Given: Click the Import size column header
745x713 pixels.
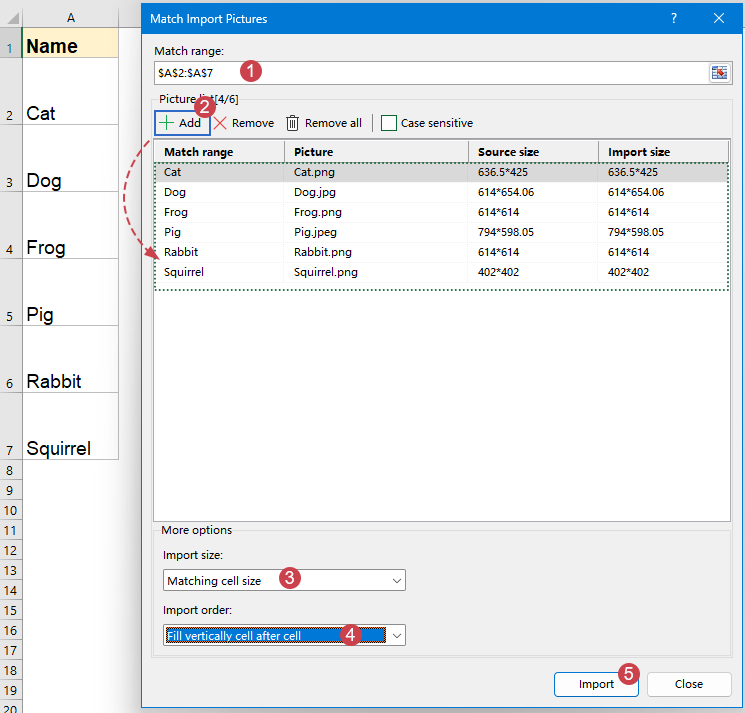Looking at the screenshot, I should (x=663, y=152).
